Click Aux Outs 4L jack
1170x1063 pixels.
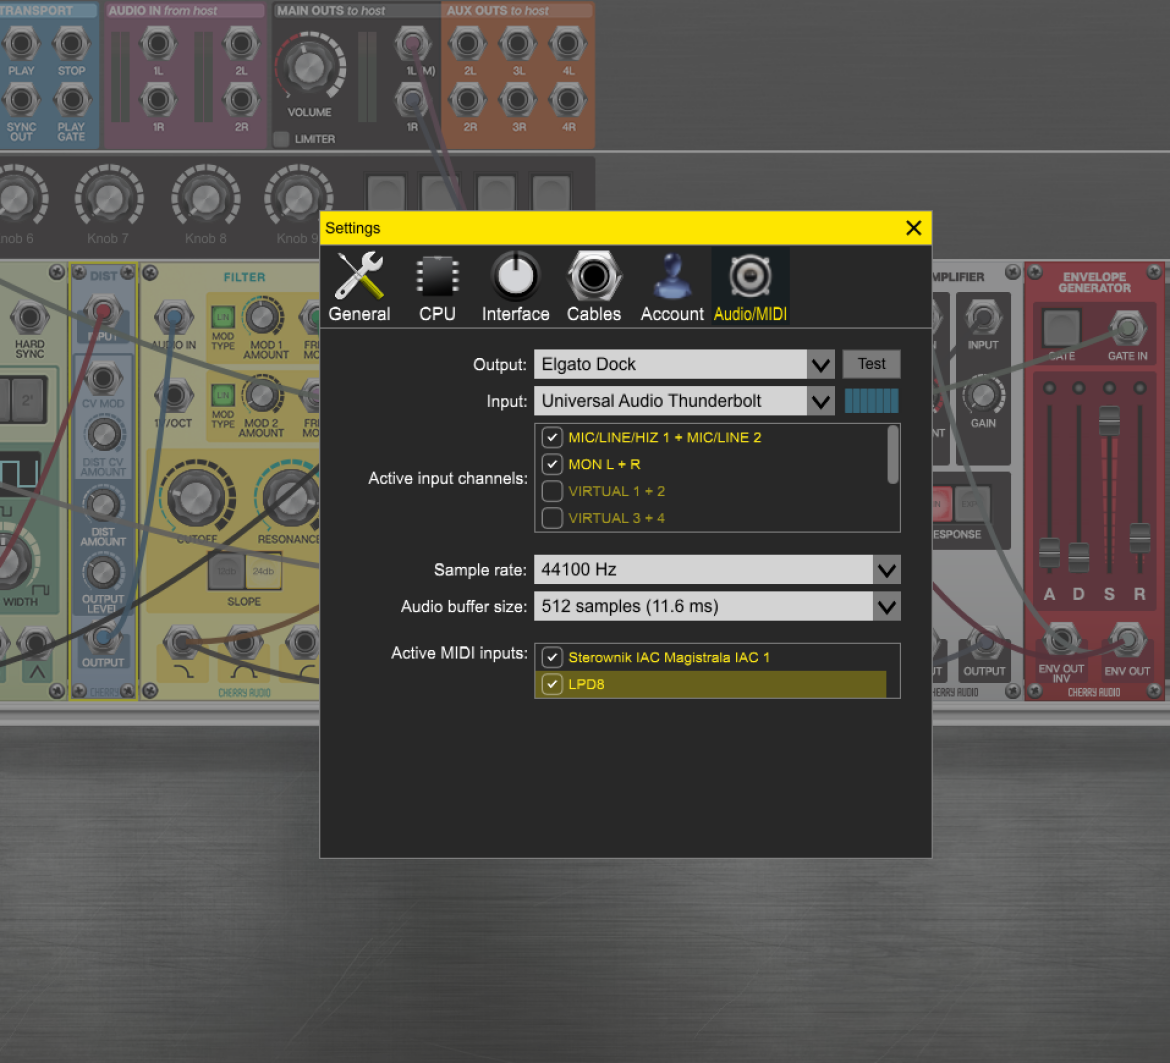point(567,44)
